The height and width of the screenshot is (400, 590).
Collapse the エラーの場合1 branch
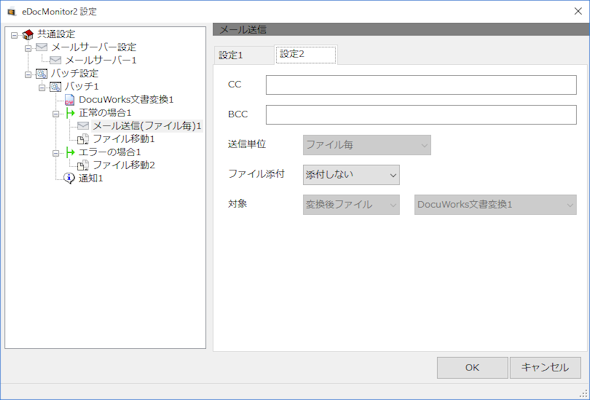[x=56, y=153]
